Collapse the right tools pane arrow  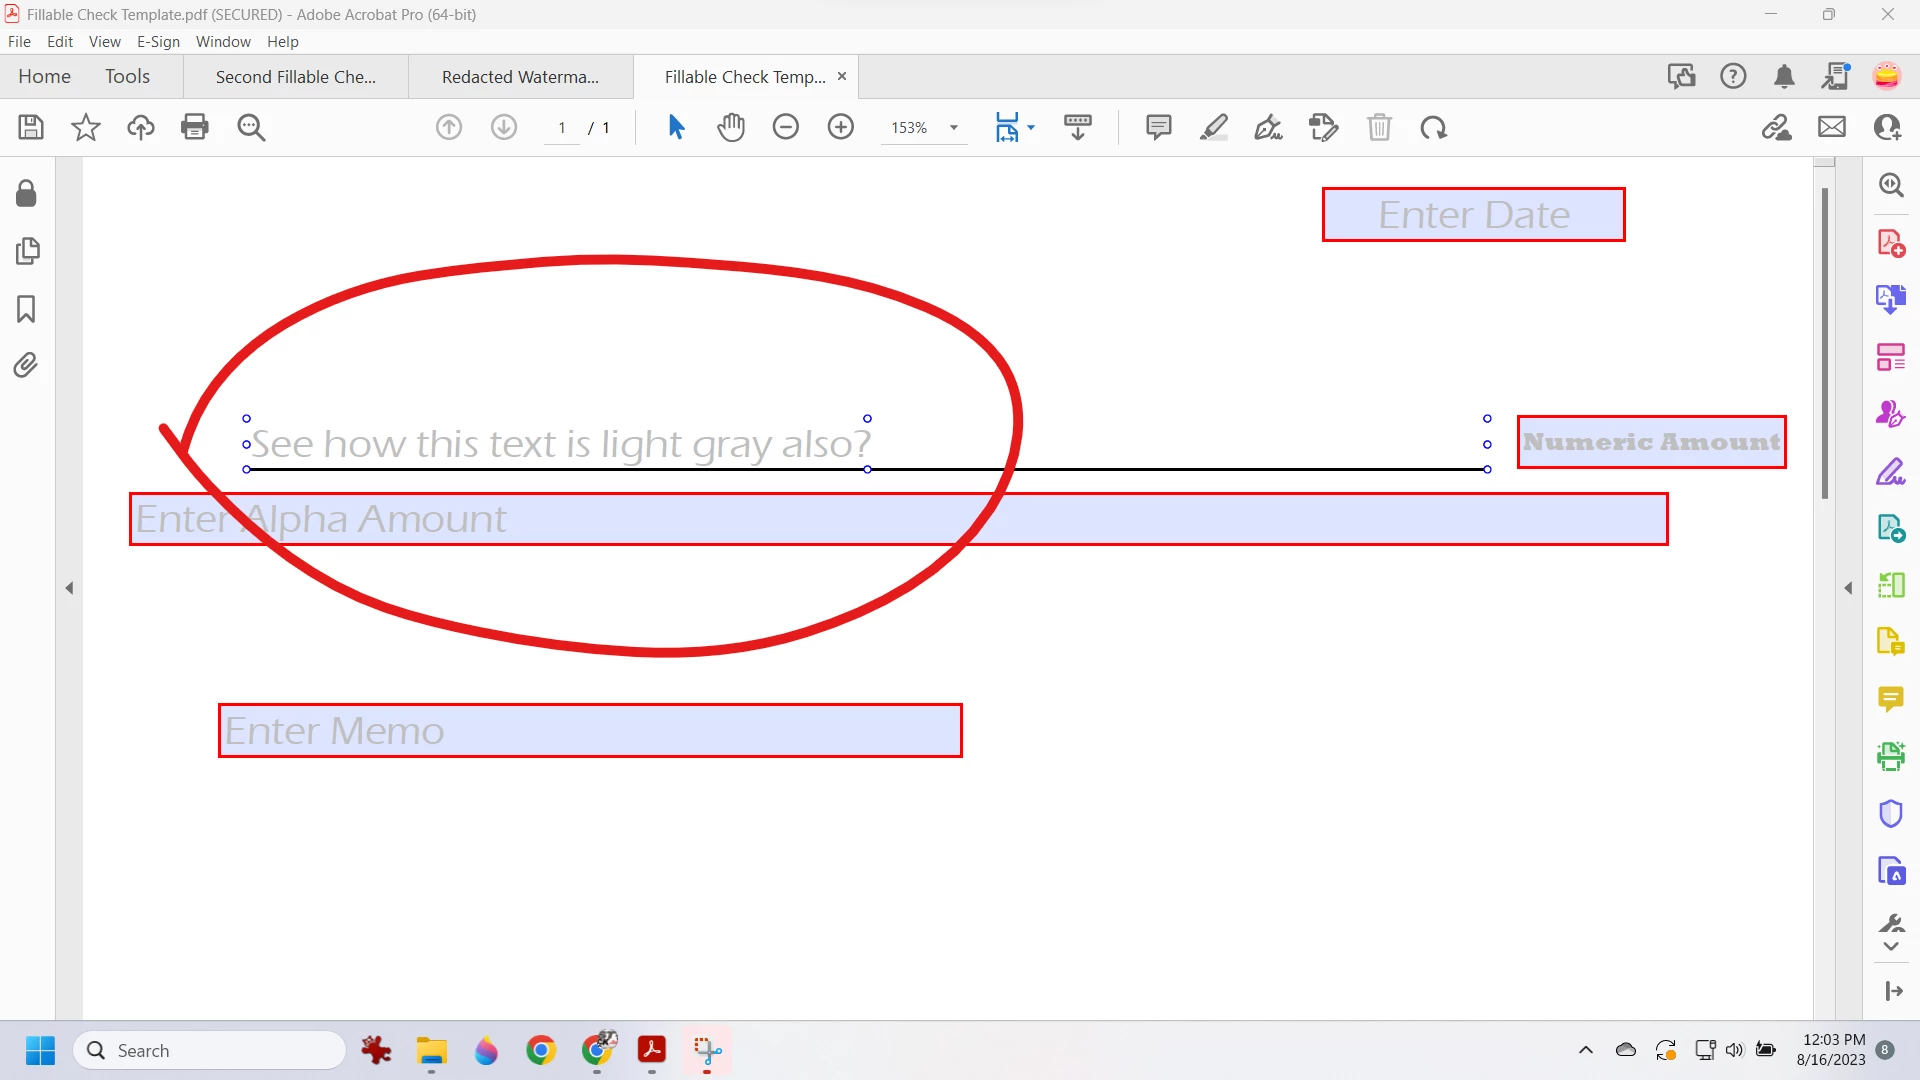click(1848, 588)
